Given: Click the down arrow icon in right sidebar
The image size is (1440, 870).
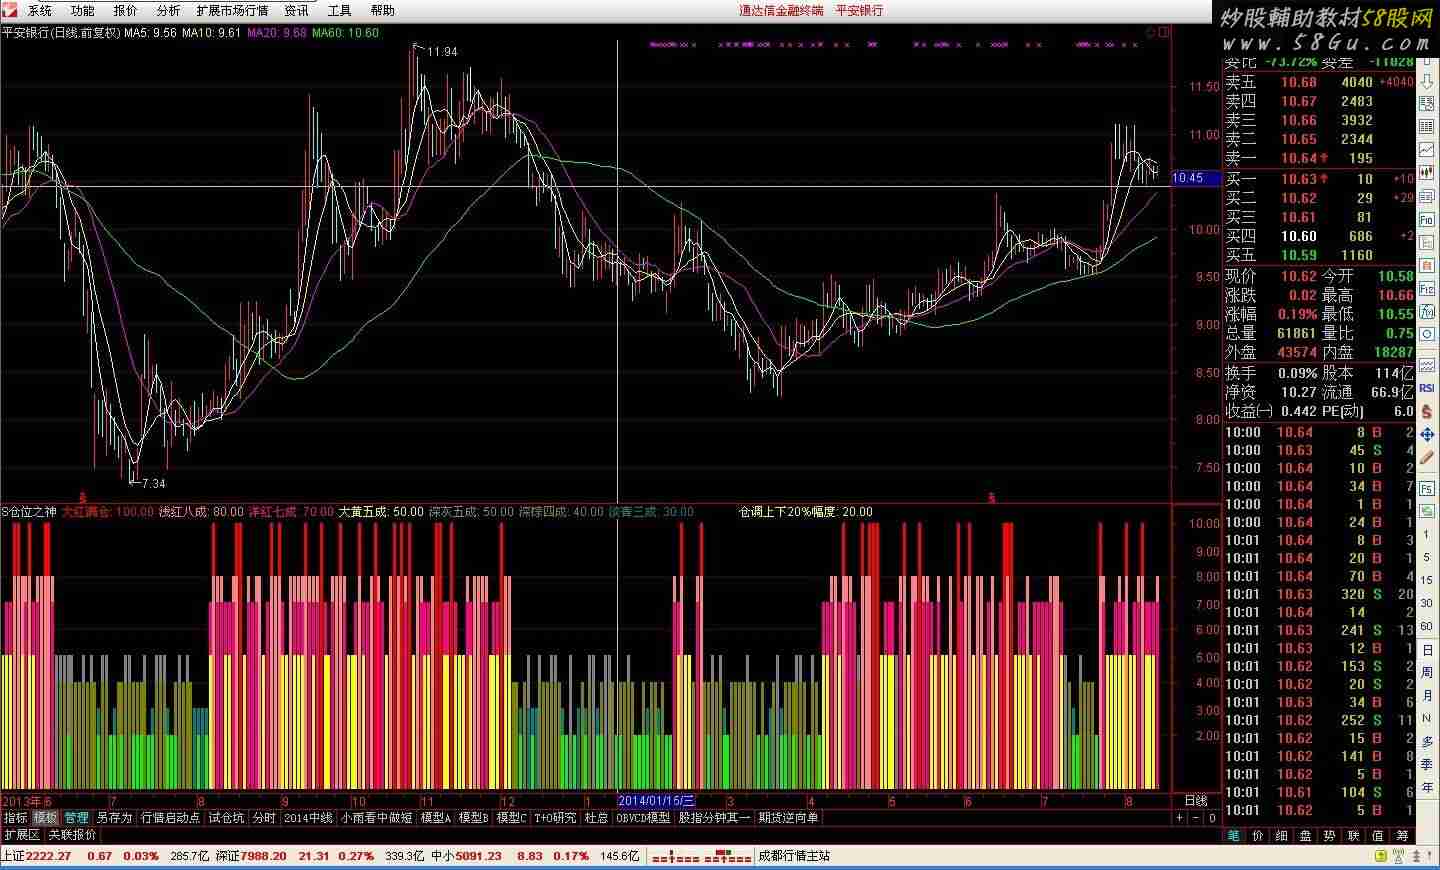Looking at the screenshot, I should pyautogui.click(x=1427, y=82).
